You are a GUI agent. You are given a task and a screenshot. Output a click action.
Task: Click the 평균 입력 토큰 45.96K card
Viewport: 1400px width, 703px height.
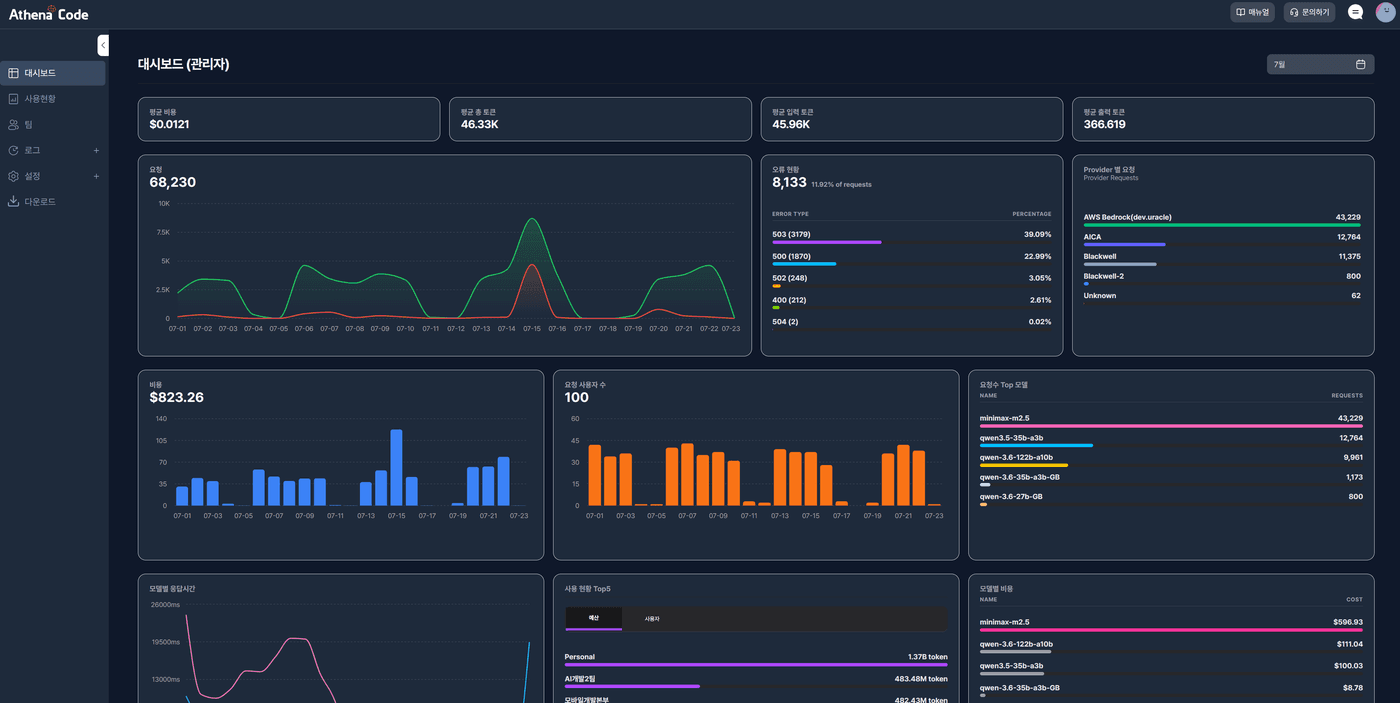click(x=912, y=119)
